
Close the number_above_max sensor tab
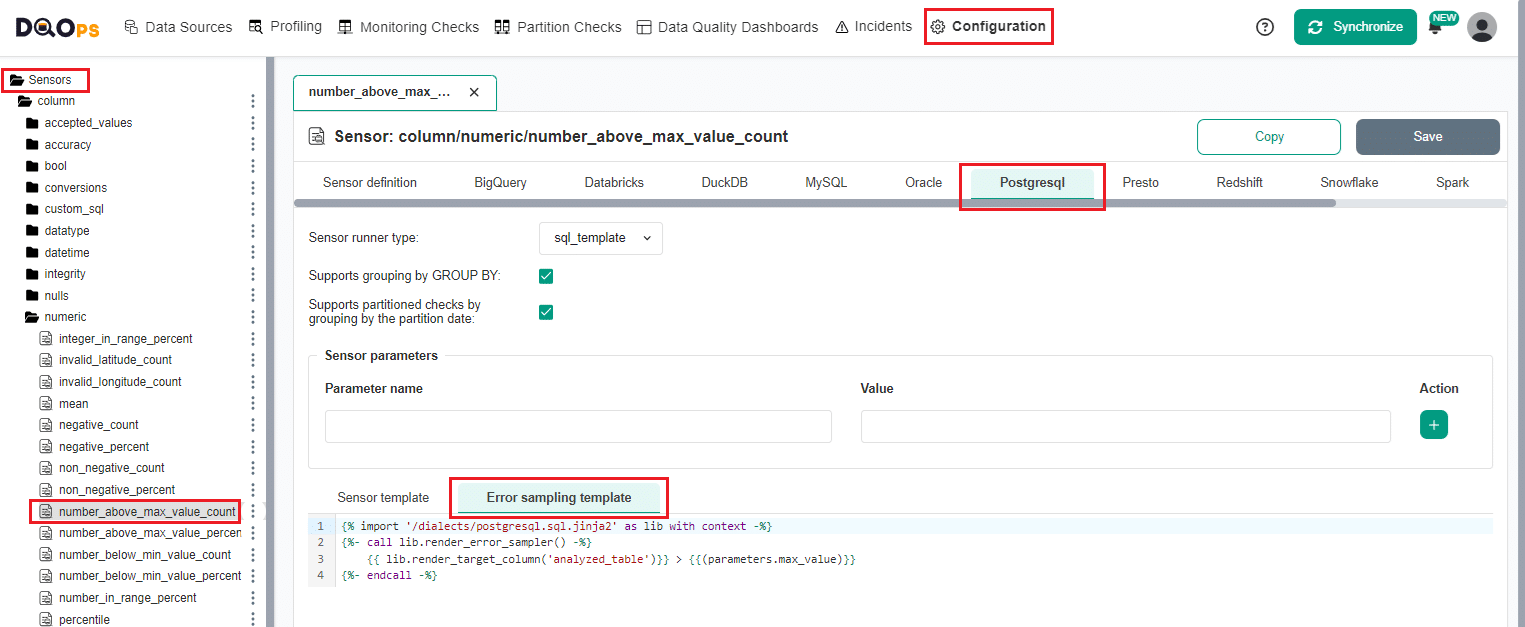click(474, 92)
